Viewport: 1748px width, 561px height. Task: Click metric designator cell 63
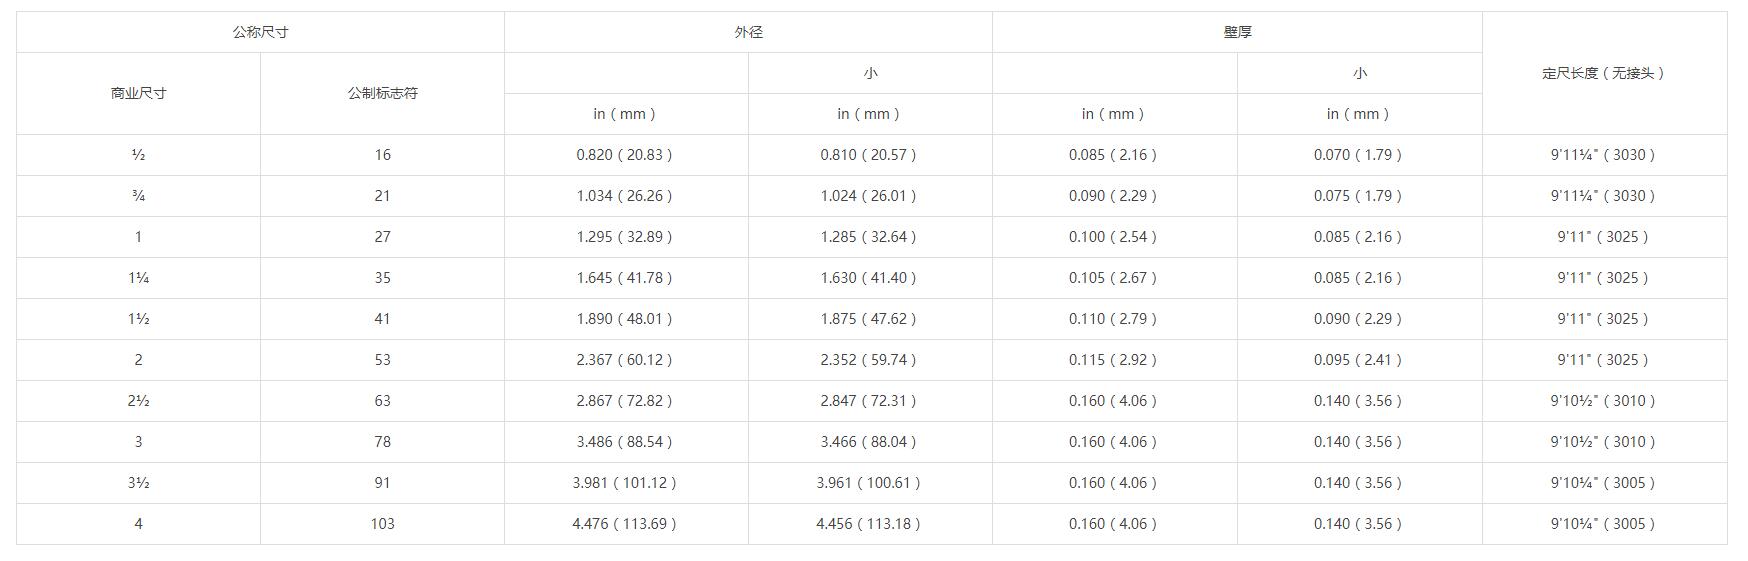coord(382,401)
